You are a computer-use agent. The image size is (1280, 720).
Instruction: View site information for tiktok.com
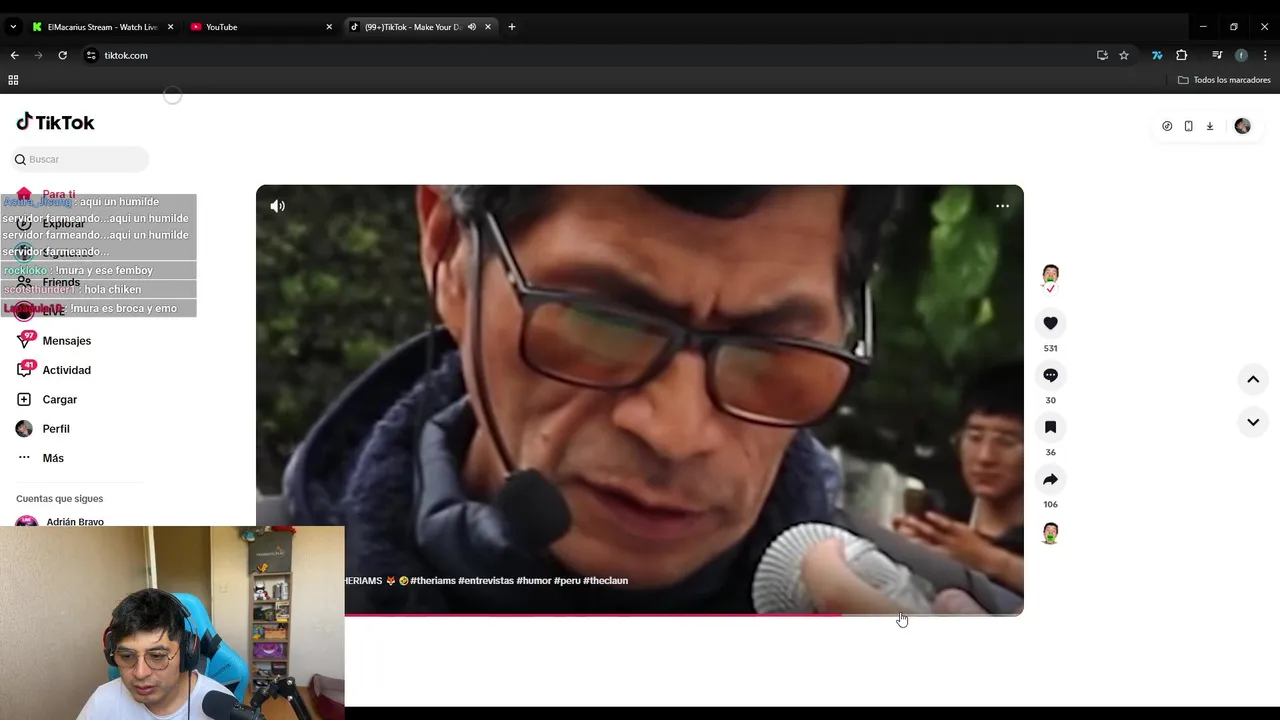click(91, 55)
